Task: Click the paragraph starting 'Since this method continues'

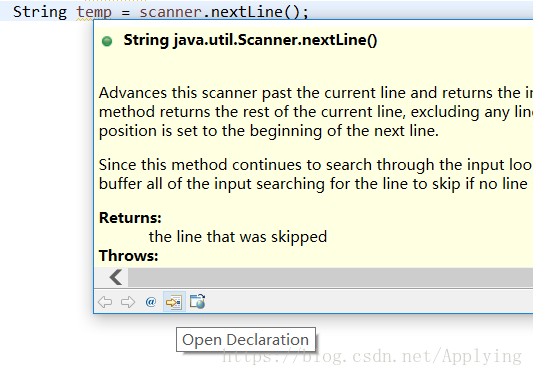Action: (316, 174)
